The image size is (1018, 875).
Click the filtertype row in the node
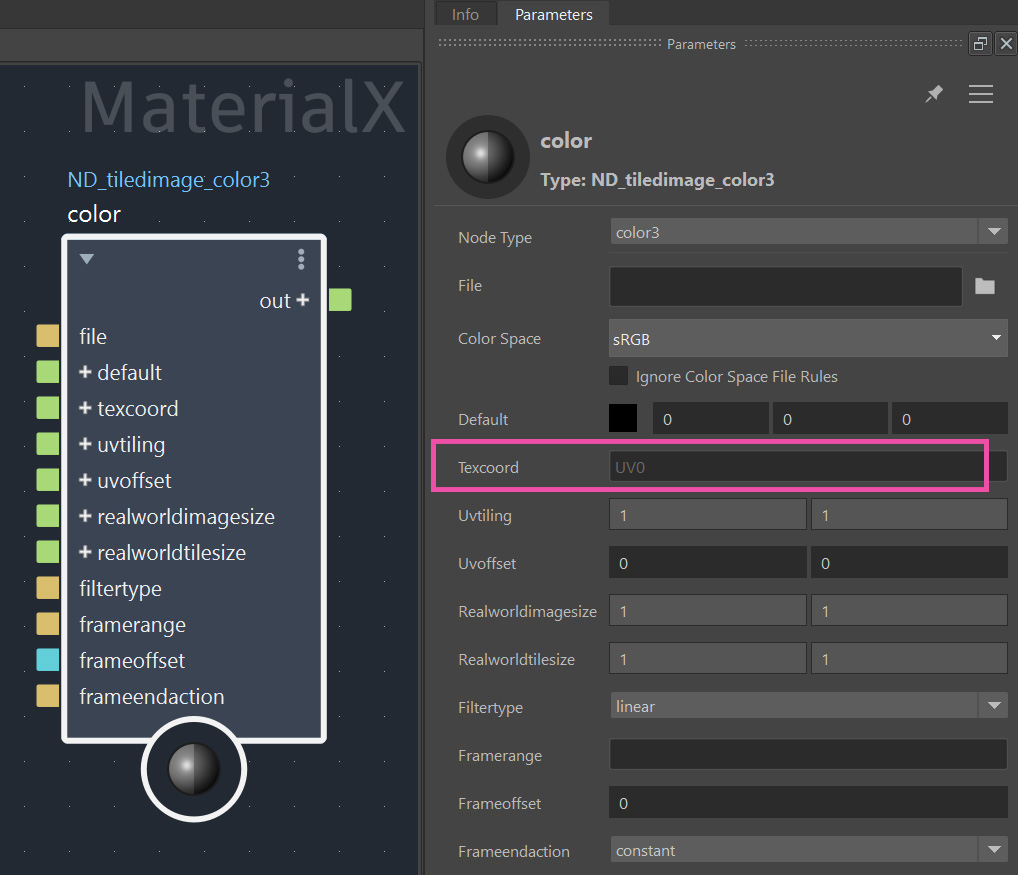(120, 588)
